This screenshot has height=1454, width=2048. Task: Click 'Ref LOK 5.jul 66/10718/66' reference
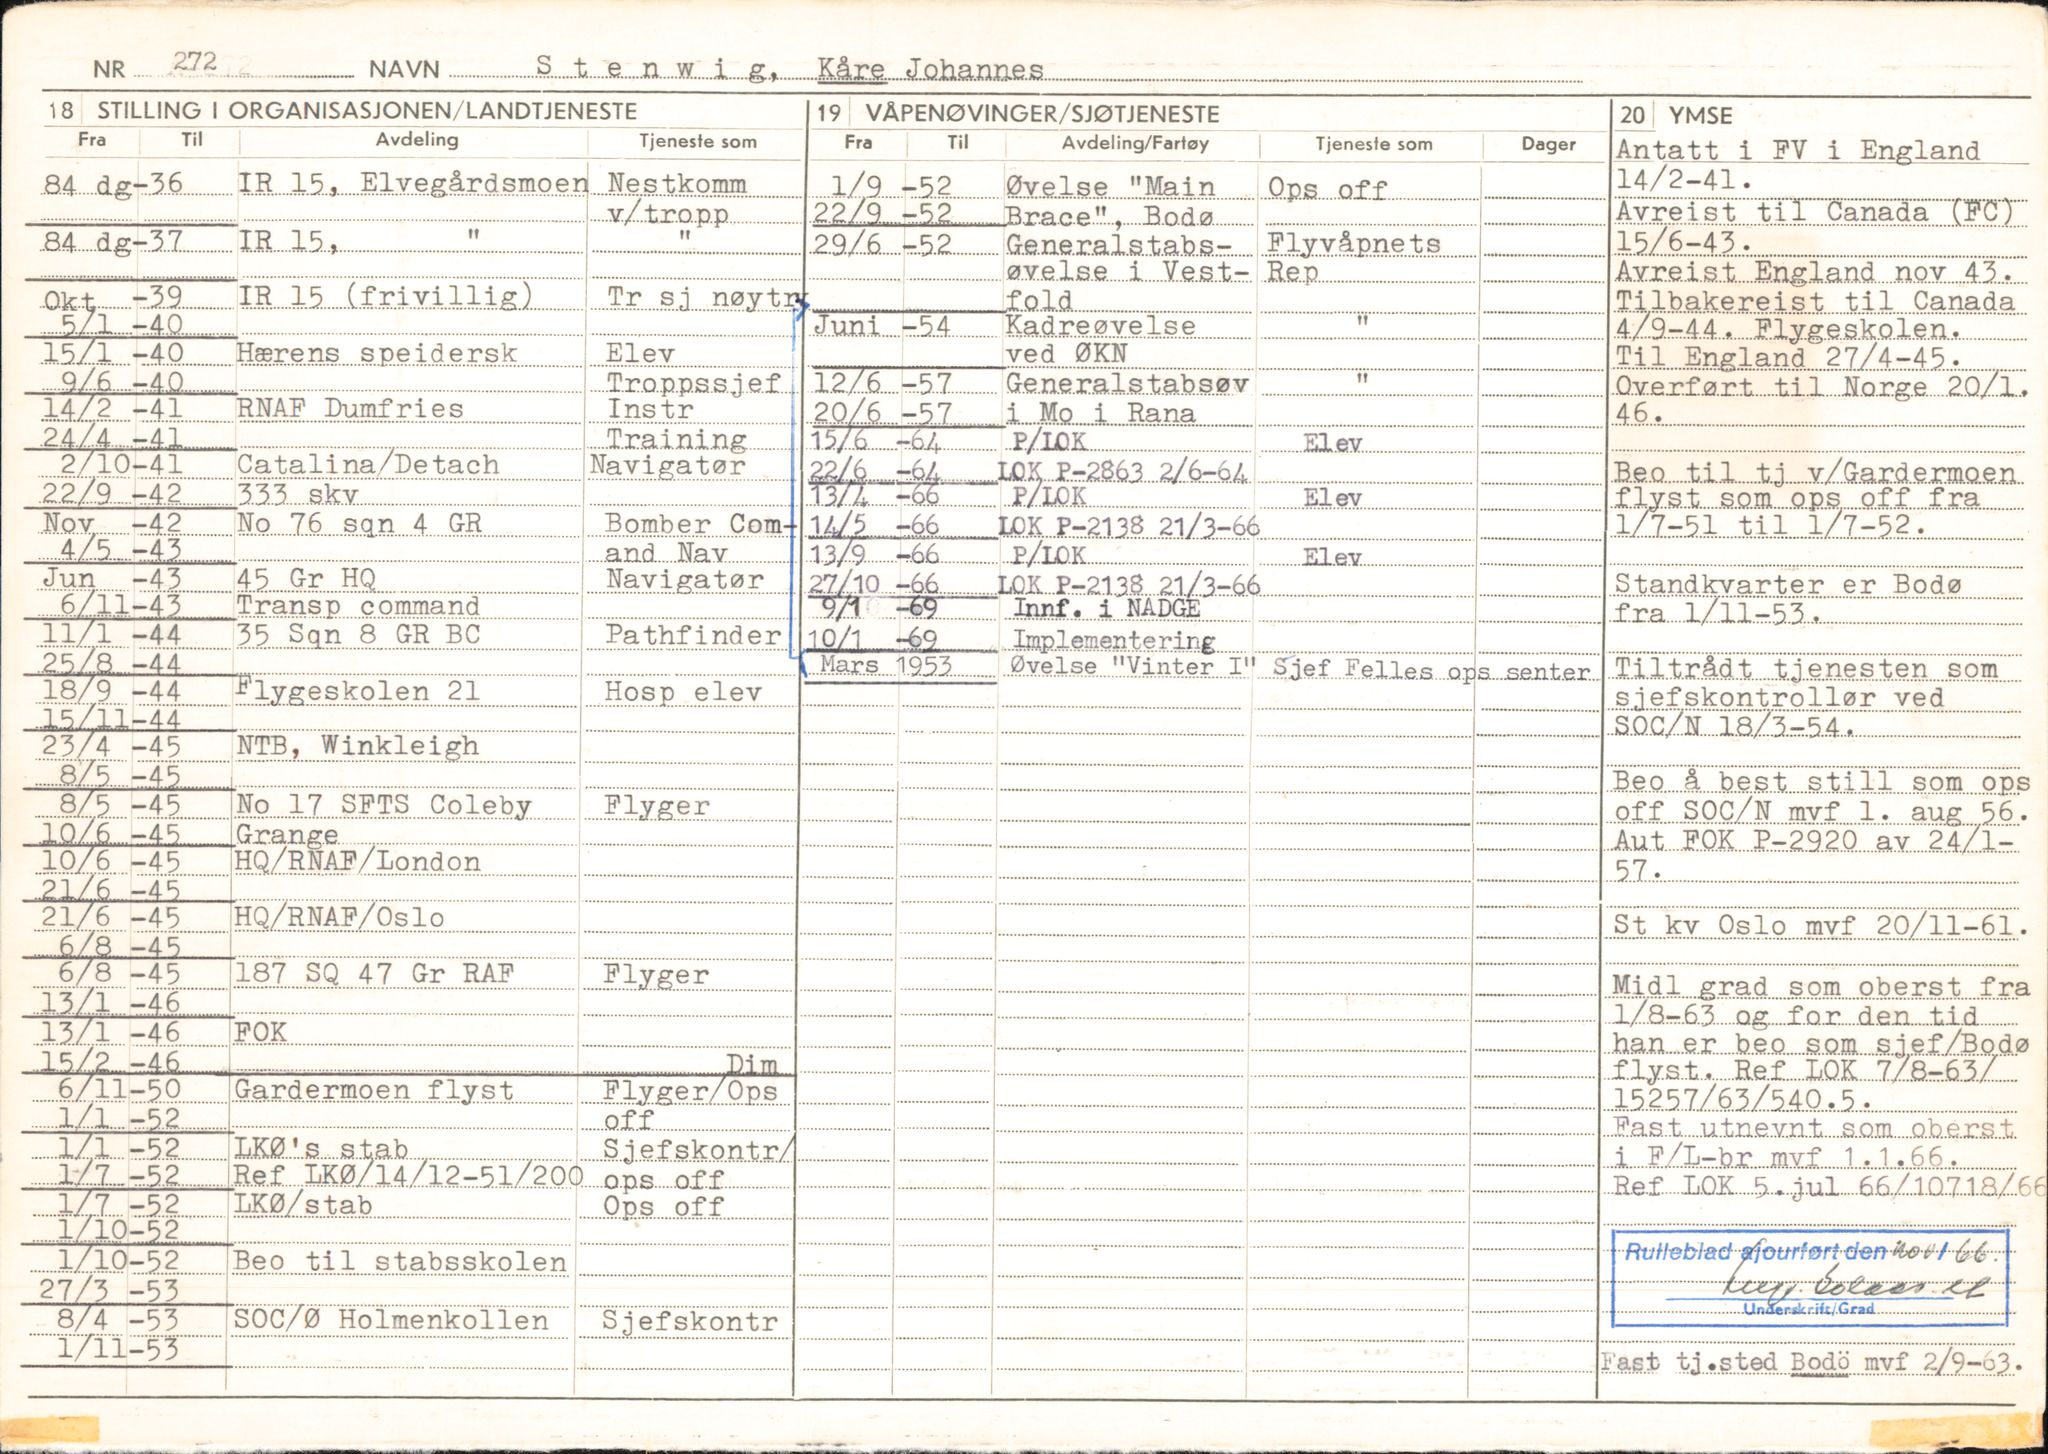point(1828,1186)
